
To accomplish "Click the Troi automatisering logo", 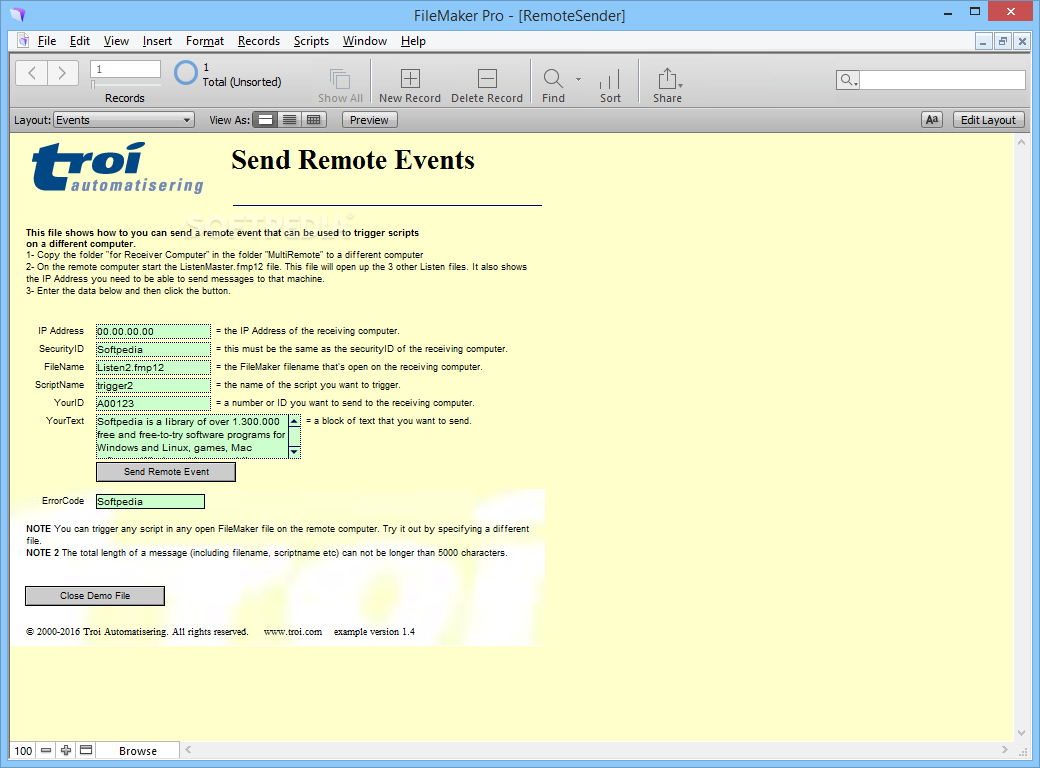I will pyautogui.click(x=117, y=167).
